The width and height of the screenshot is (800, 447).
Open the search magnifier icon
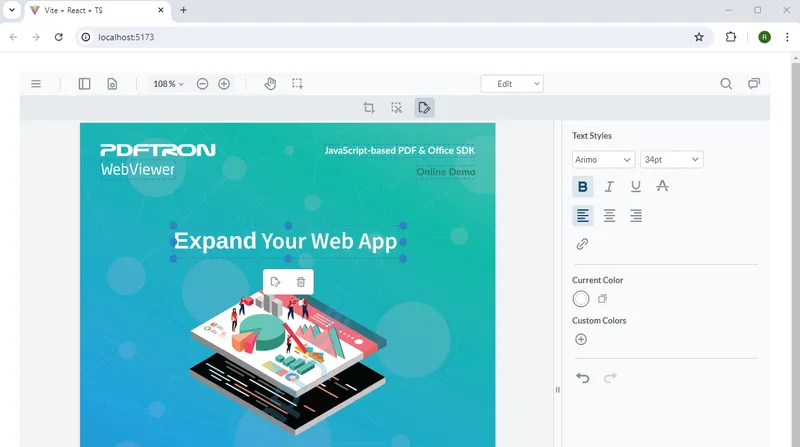726,84
